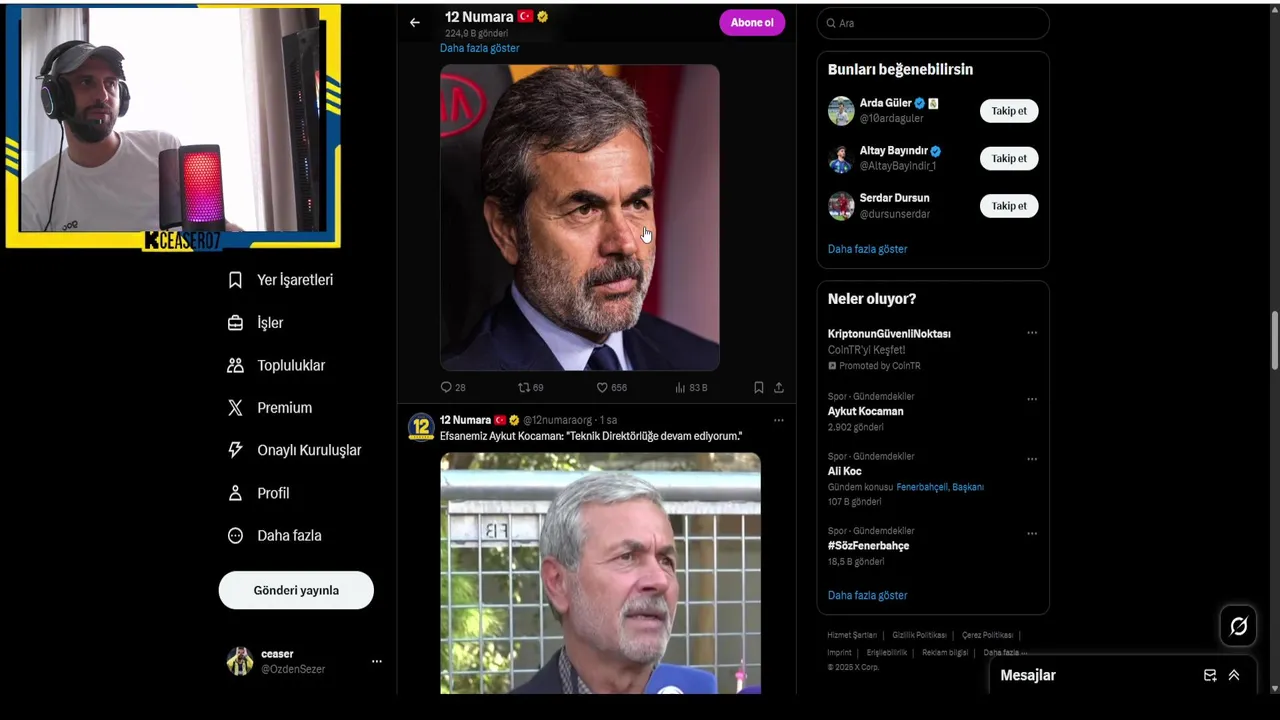
Task: Open the Aykut Kocaman portrait photo
Action: [580, 218]
